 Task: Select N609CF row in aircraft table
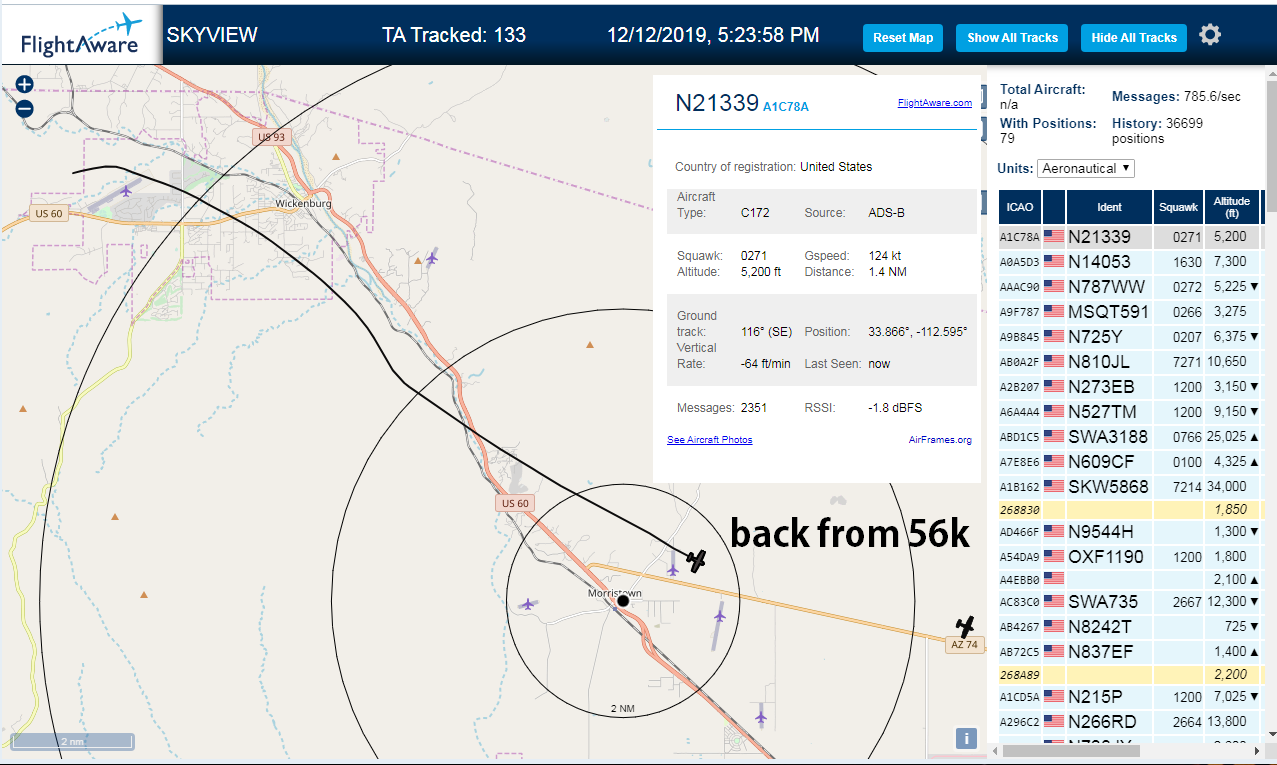(x=1130, y=462)
